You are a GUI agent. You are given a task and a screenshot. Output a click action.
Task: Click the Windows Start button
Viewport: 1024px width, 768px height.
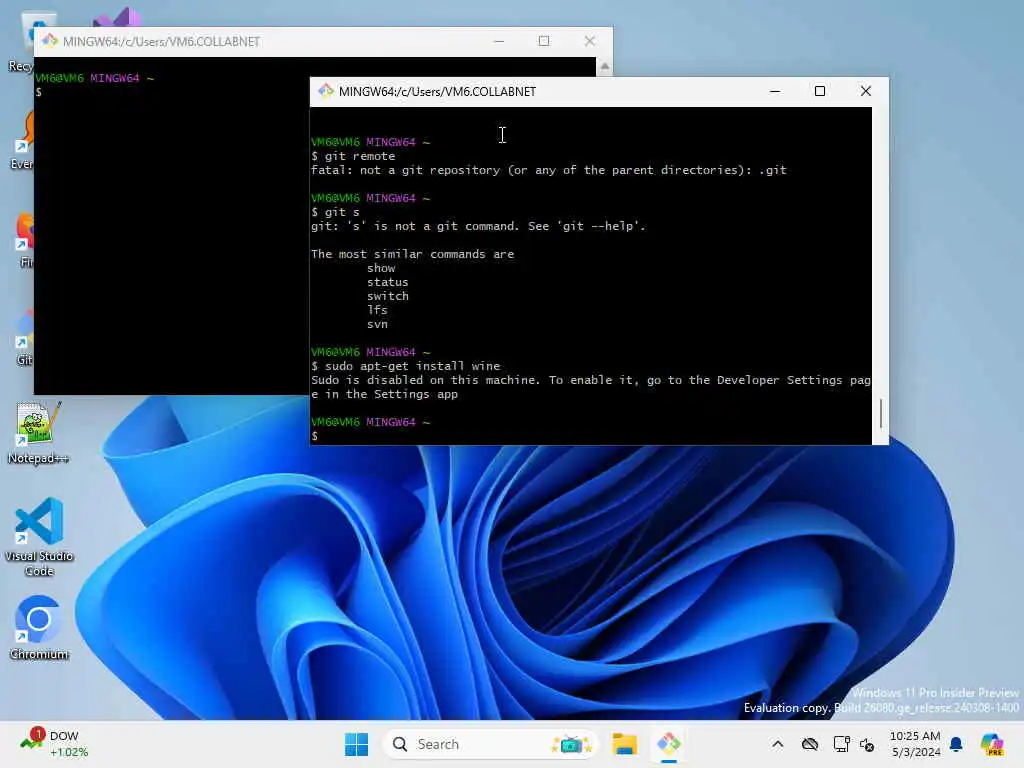(357, 744)
